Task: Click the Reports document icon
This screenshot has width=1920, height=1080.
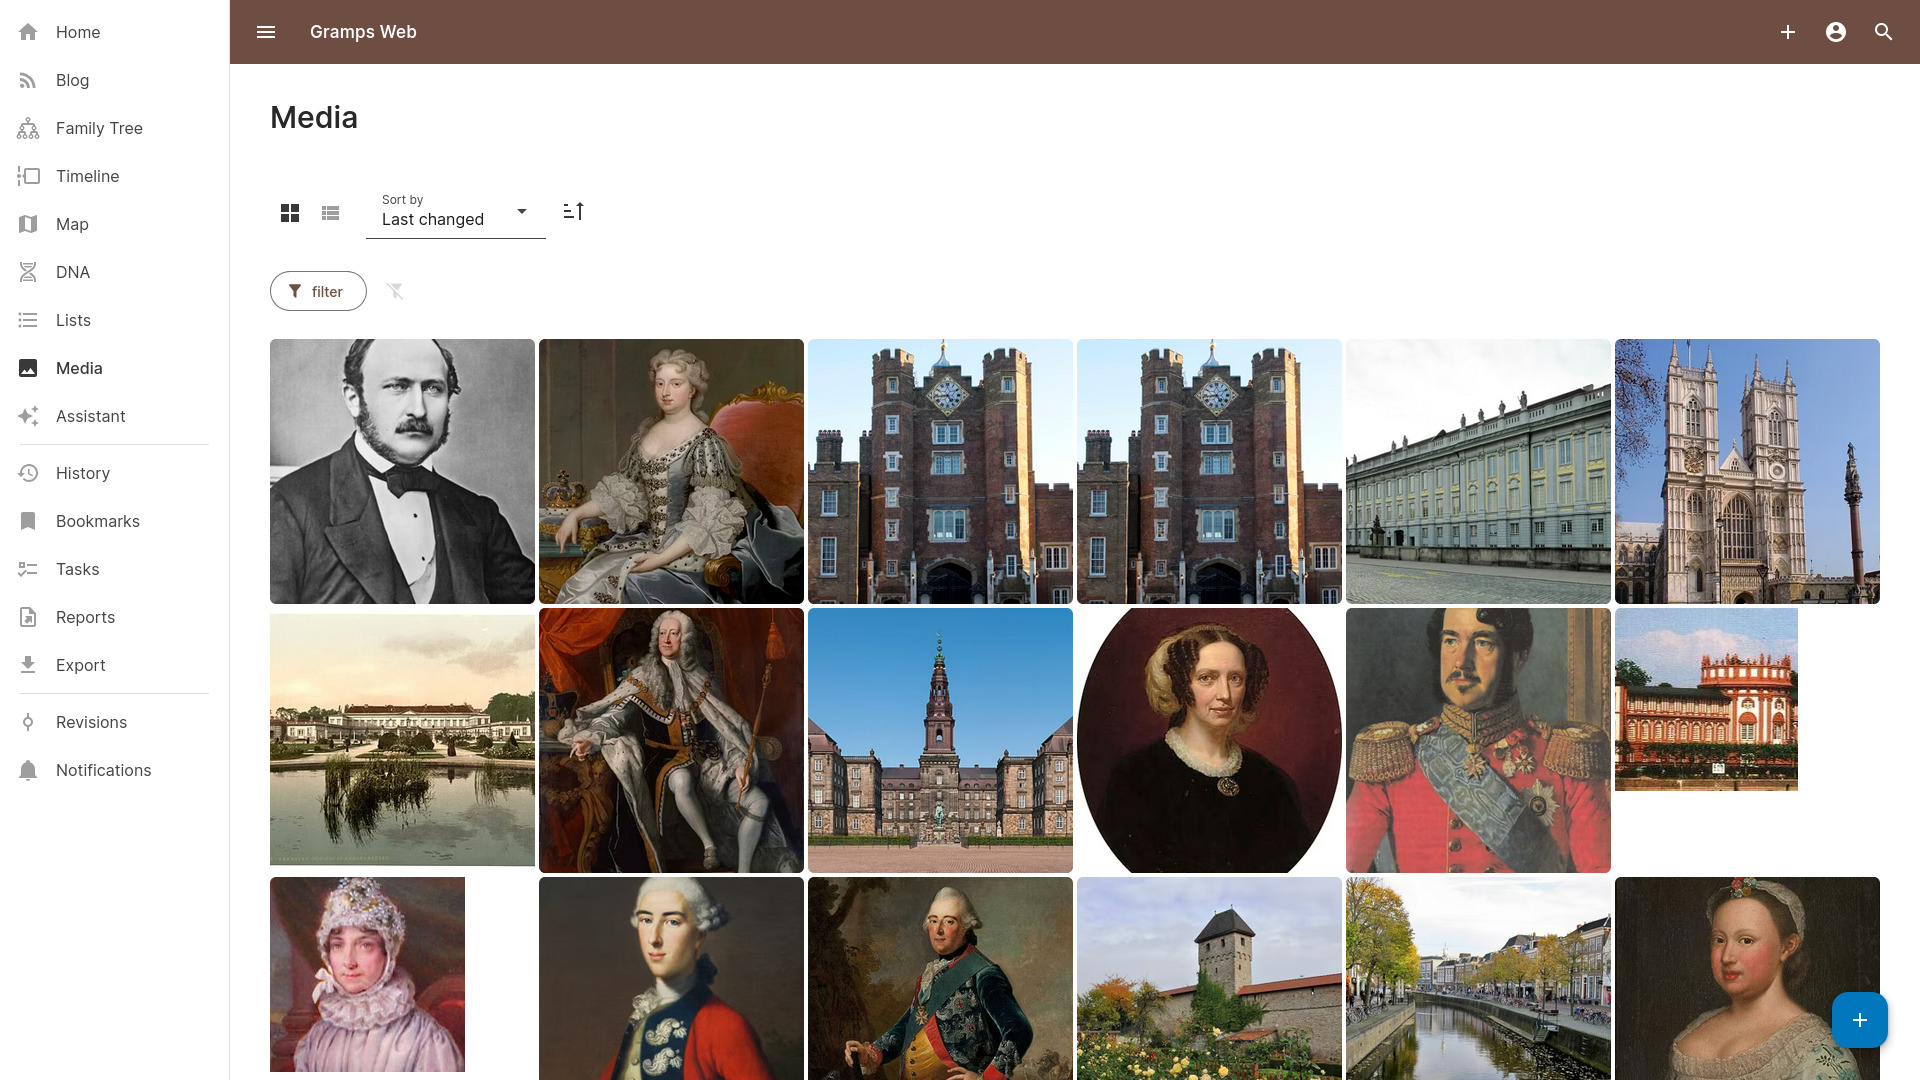Action: point(28,617)
